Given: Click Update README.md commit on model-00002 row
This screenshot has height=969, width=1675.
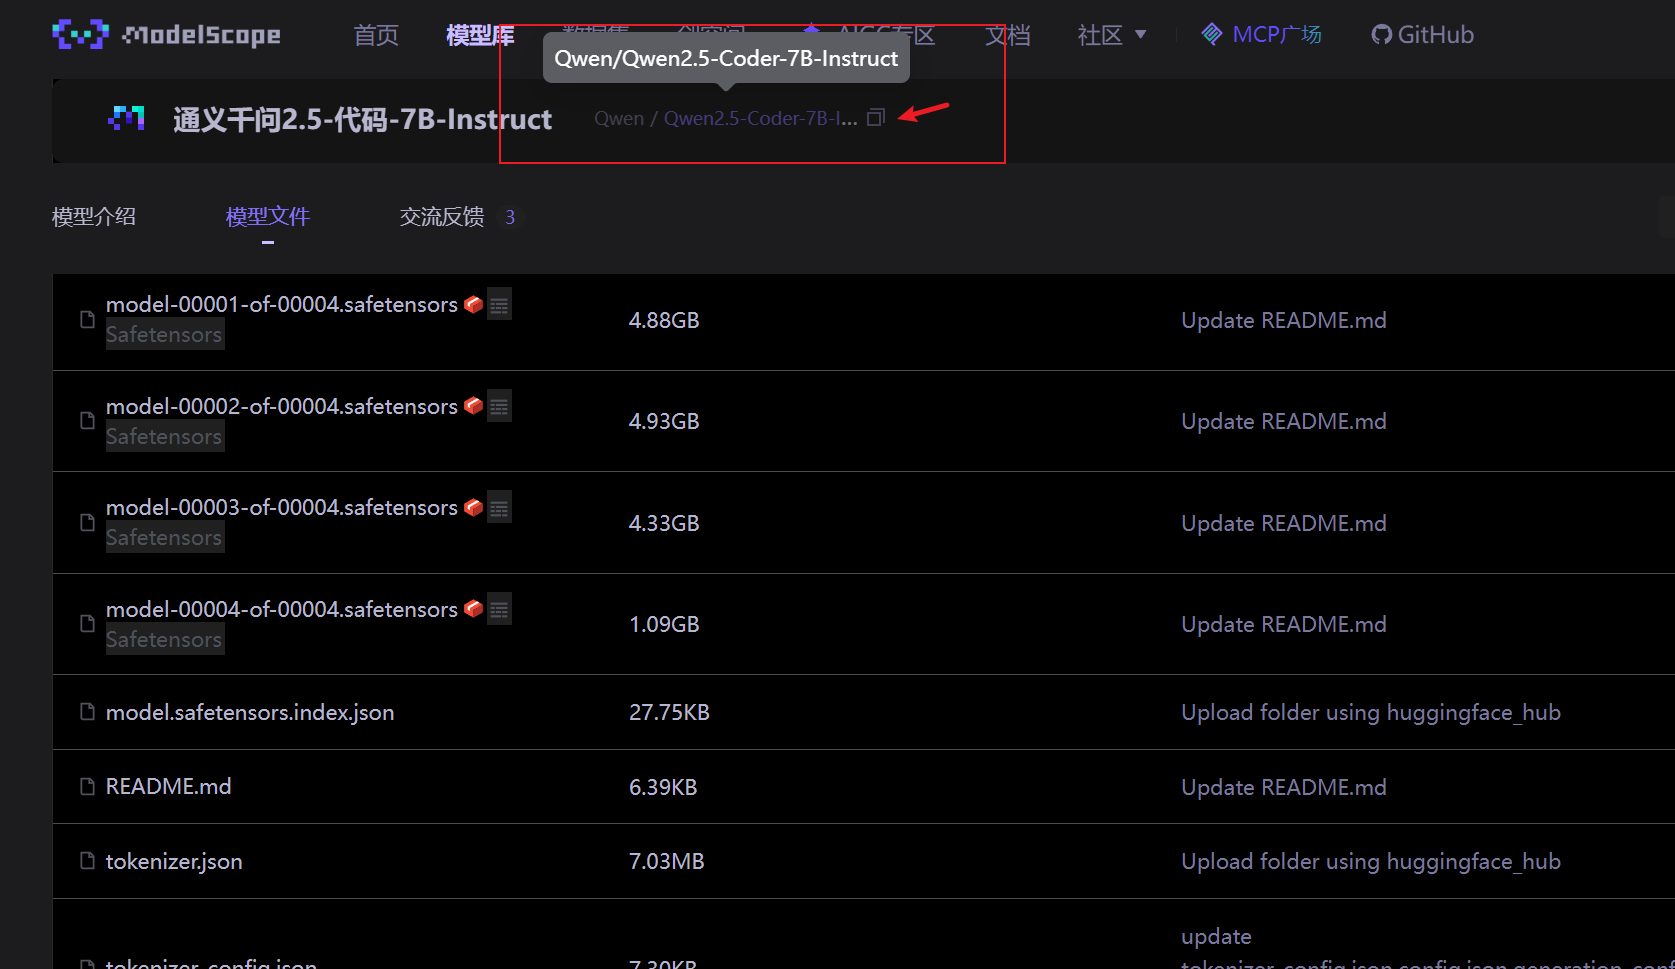Looking at the screenshot, I should (1284, 421).
